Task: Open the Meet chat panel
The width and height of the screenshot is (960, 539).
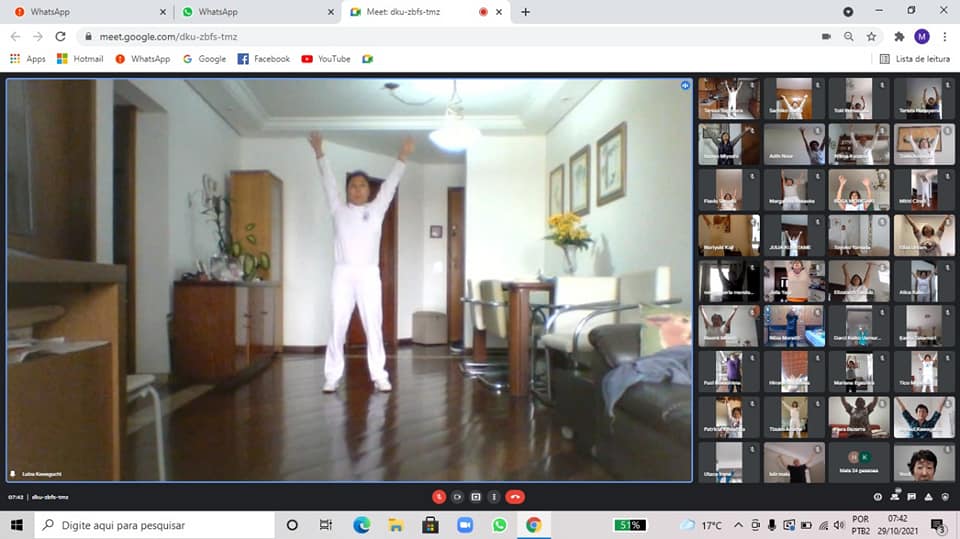Action: [x=913, y=496]
